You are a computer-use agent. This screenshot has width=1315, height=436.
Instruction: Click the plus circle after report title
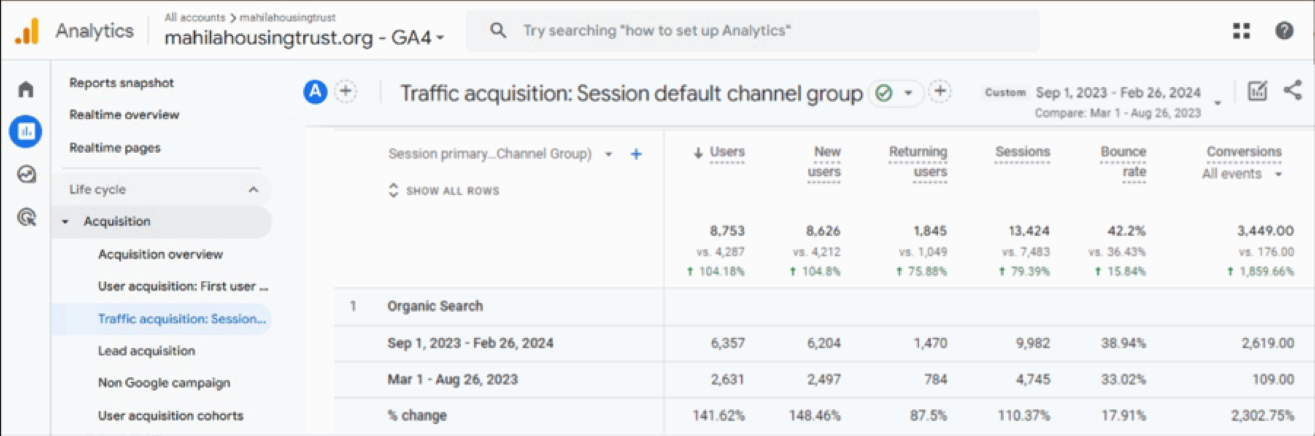point(940,92)
